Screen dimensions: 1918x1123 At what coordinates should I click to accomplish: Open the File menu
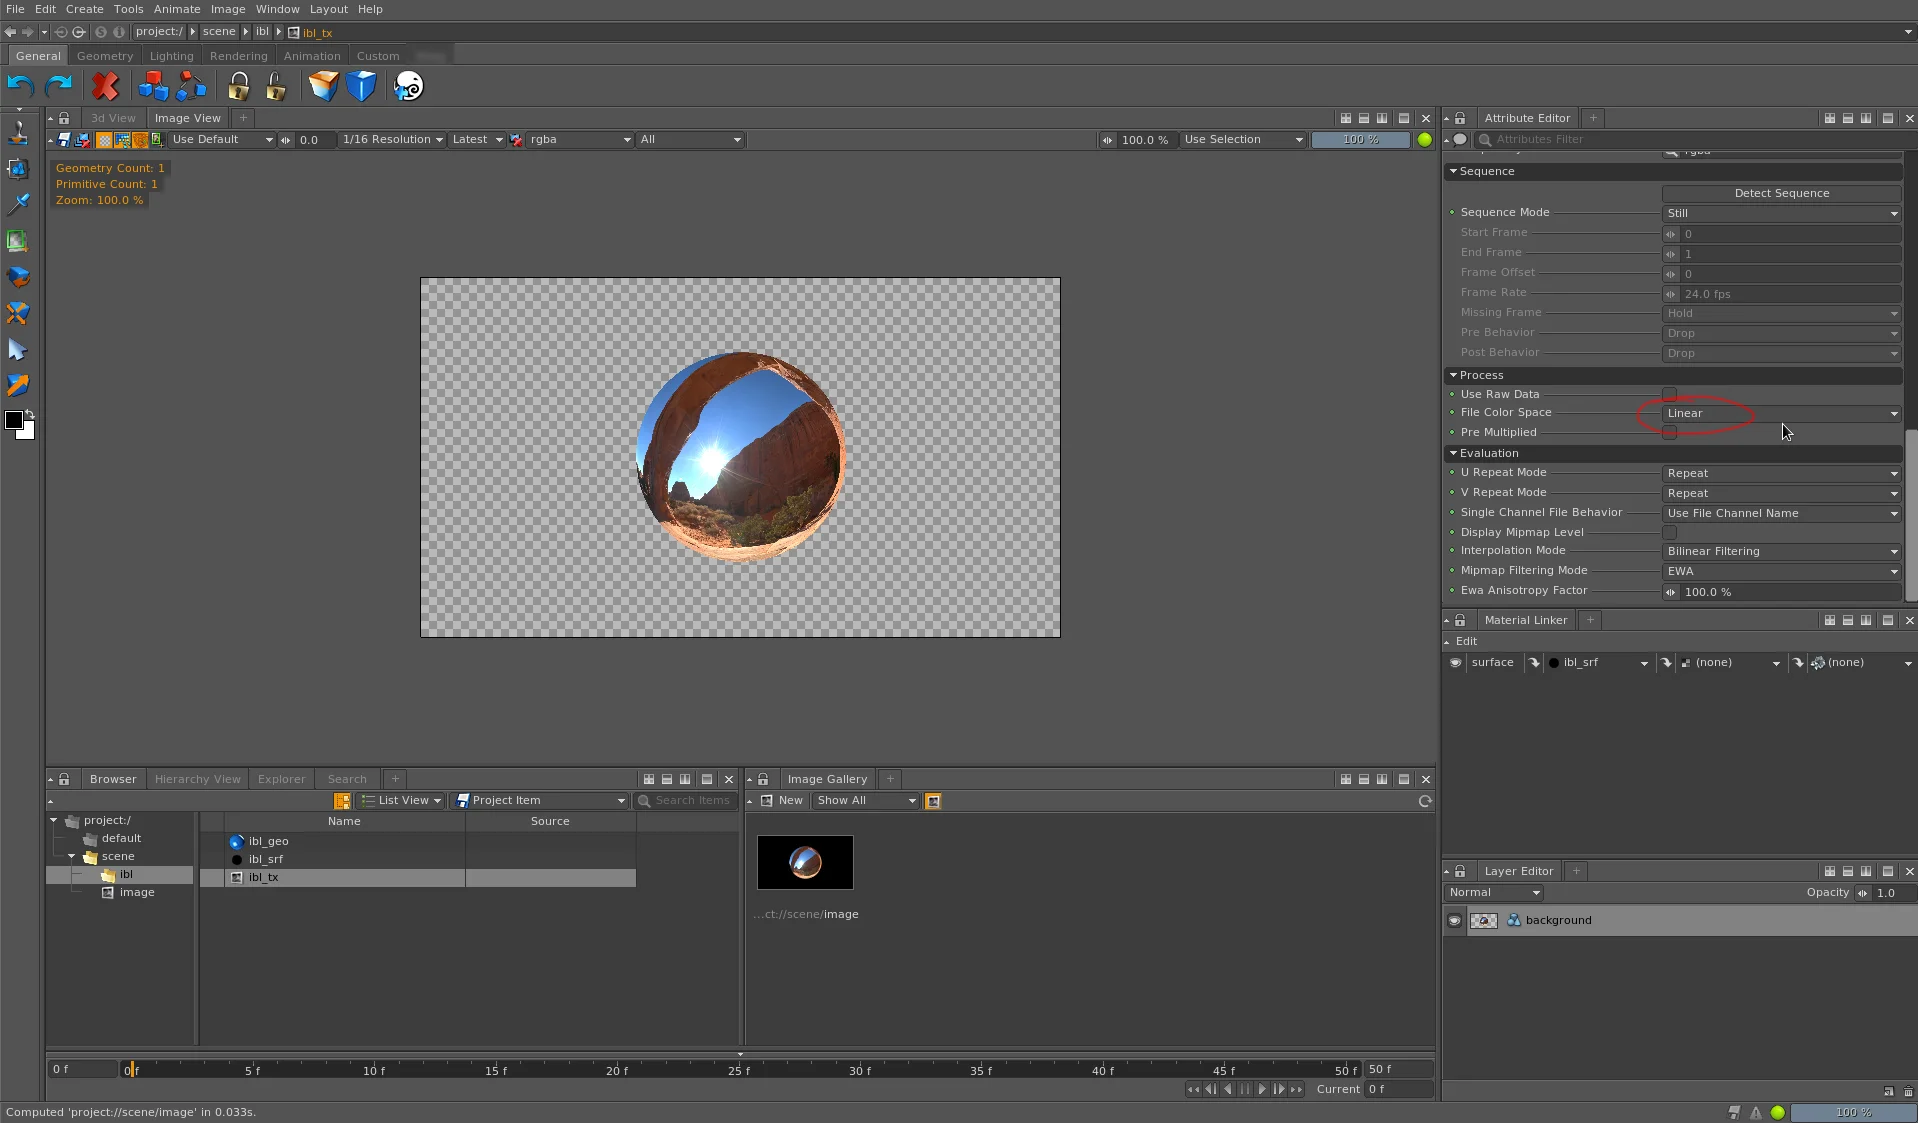tap(15, 9)
